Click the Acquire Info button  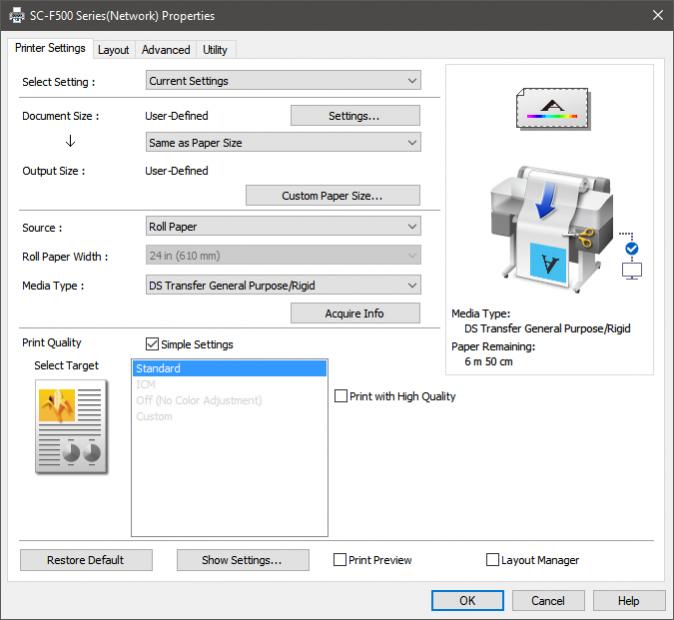(355, 313)
